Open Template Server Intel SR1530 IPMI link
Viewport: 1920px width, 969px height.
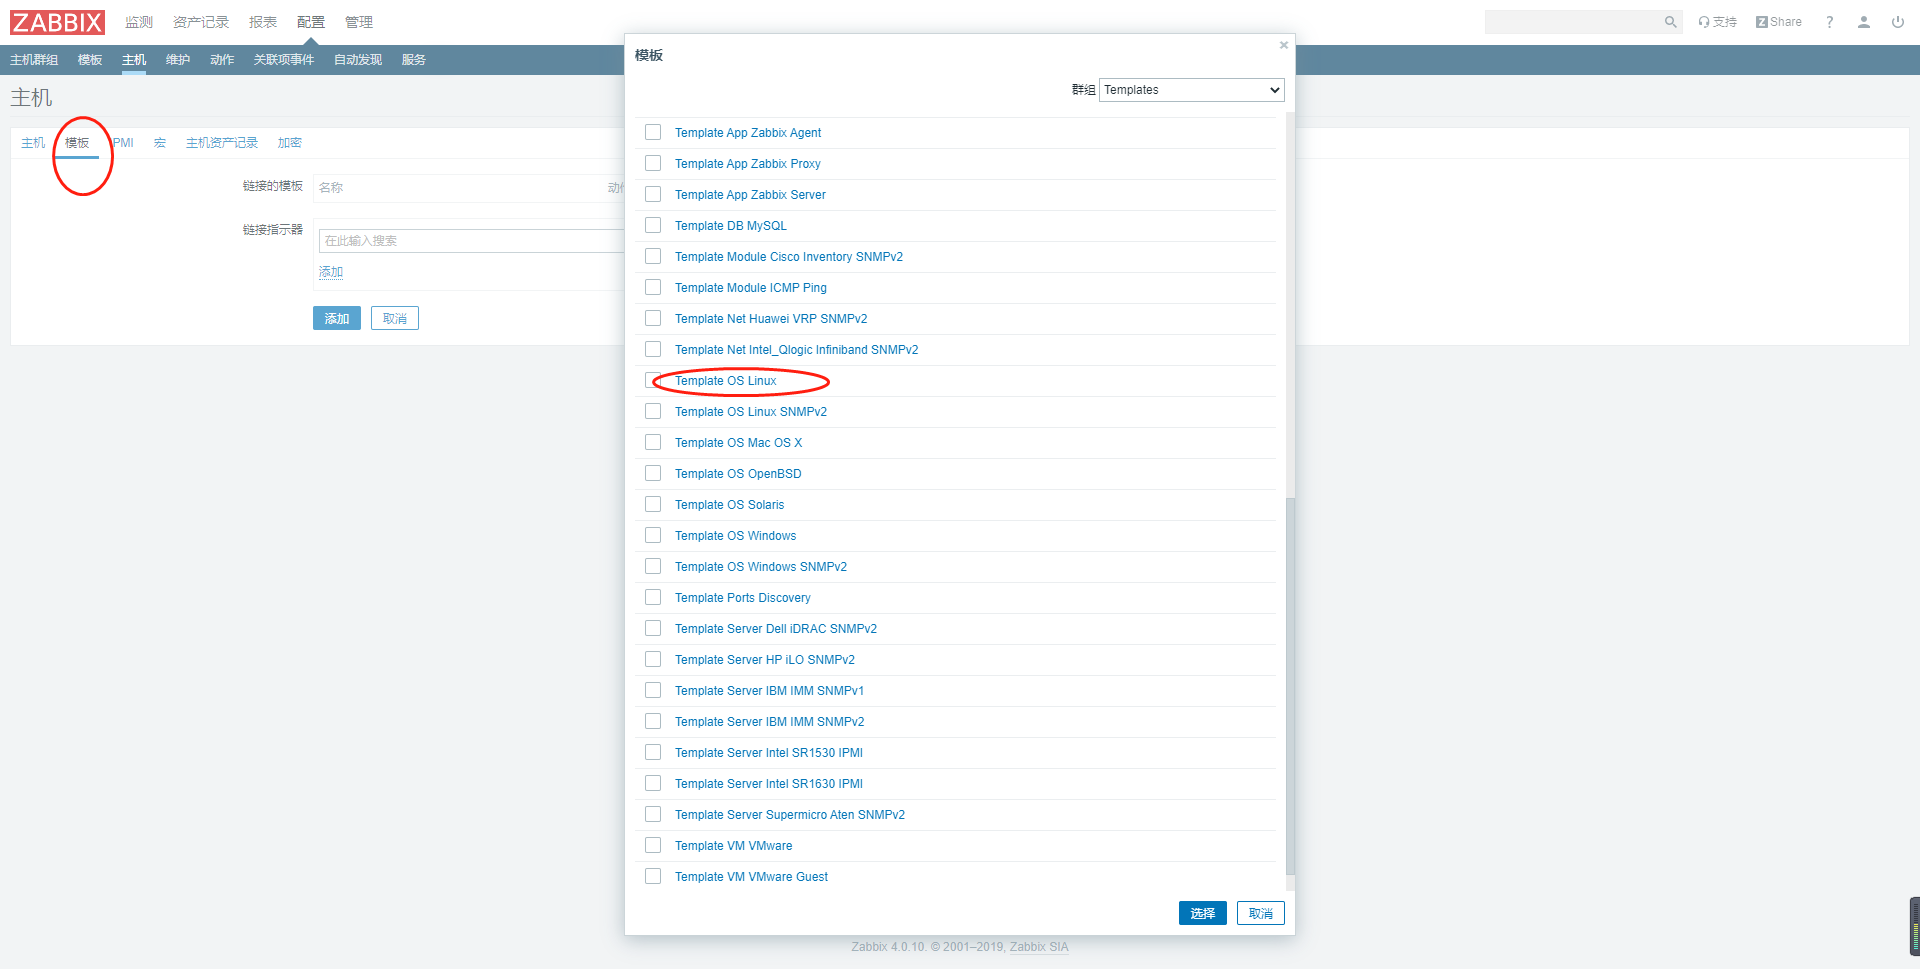pyautogui.click(x=769, y=753)
